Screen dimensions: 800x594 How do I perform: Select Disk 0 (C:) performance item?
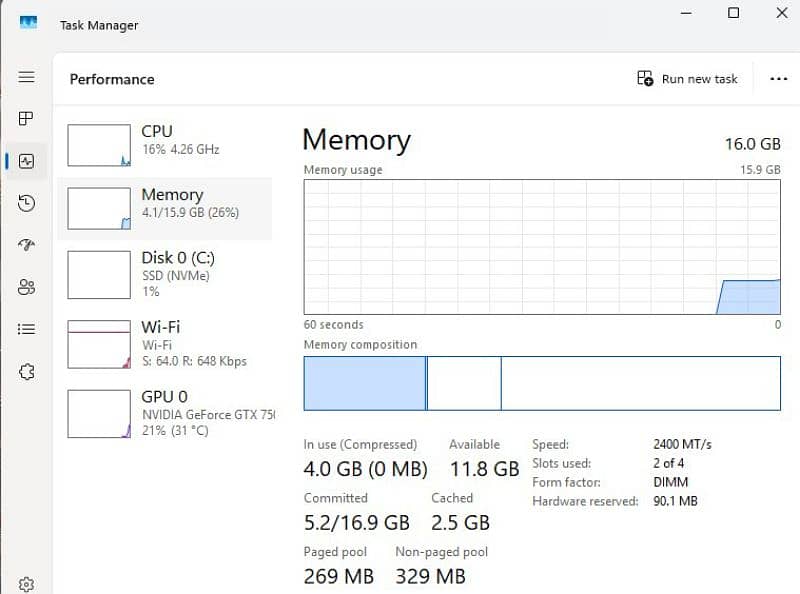point(164,275)
